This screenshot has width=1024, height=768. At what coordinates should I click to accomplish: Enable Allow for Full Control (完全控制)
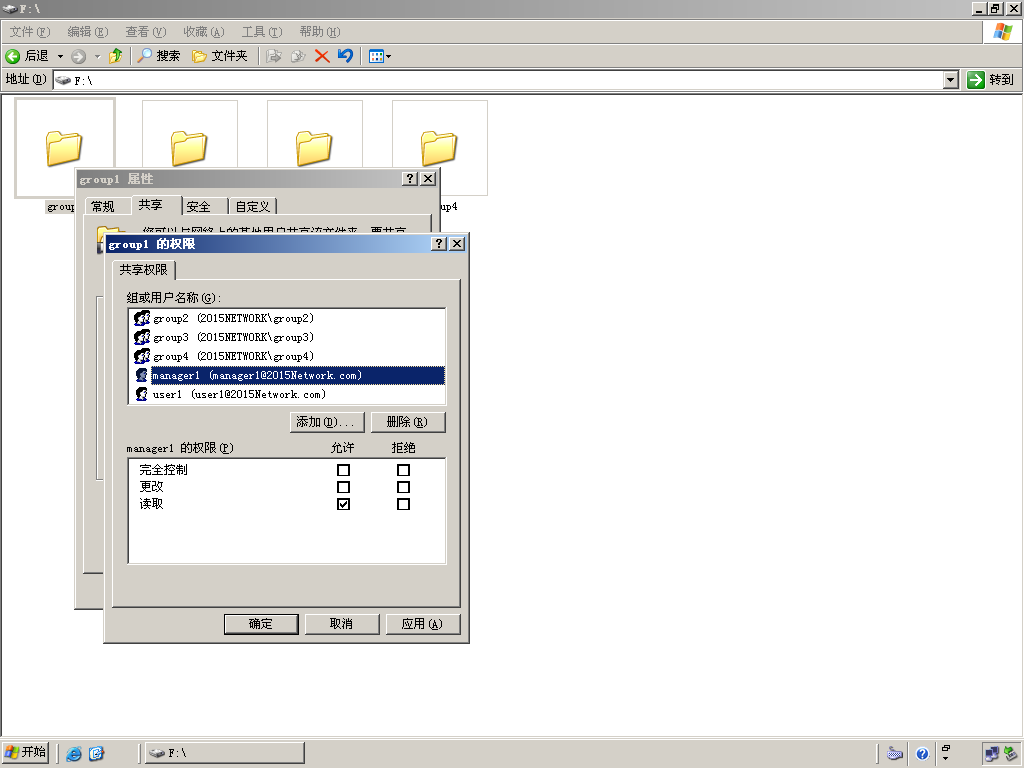pyautogui.click(x=344, y=470)
